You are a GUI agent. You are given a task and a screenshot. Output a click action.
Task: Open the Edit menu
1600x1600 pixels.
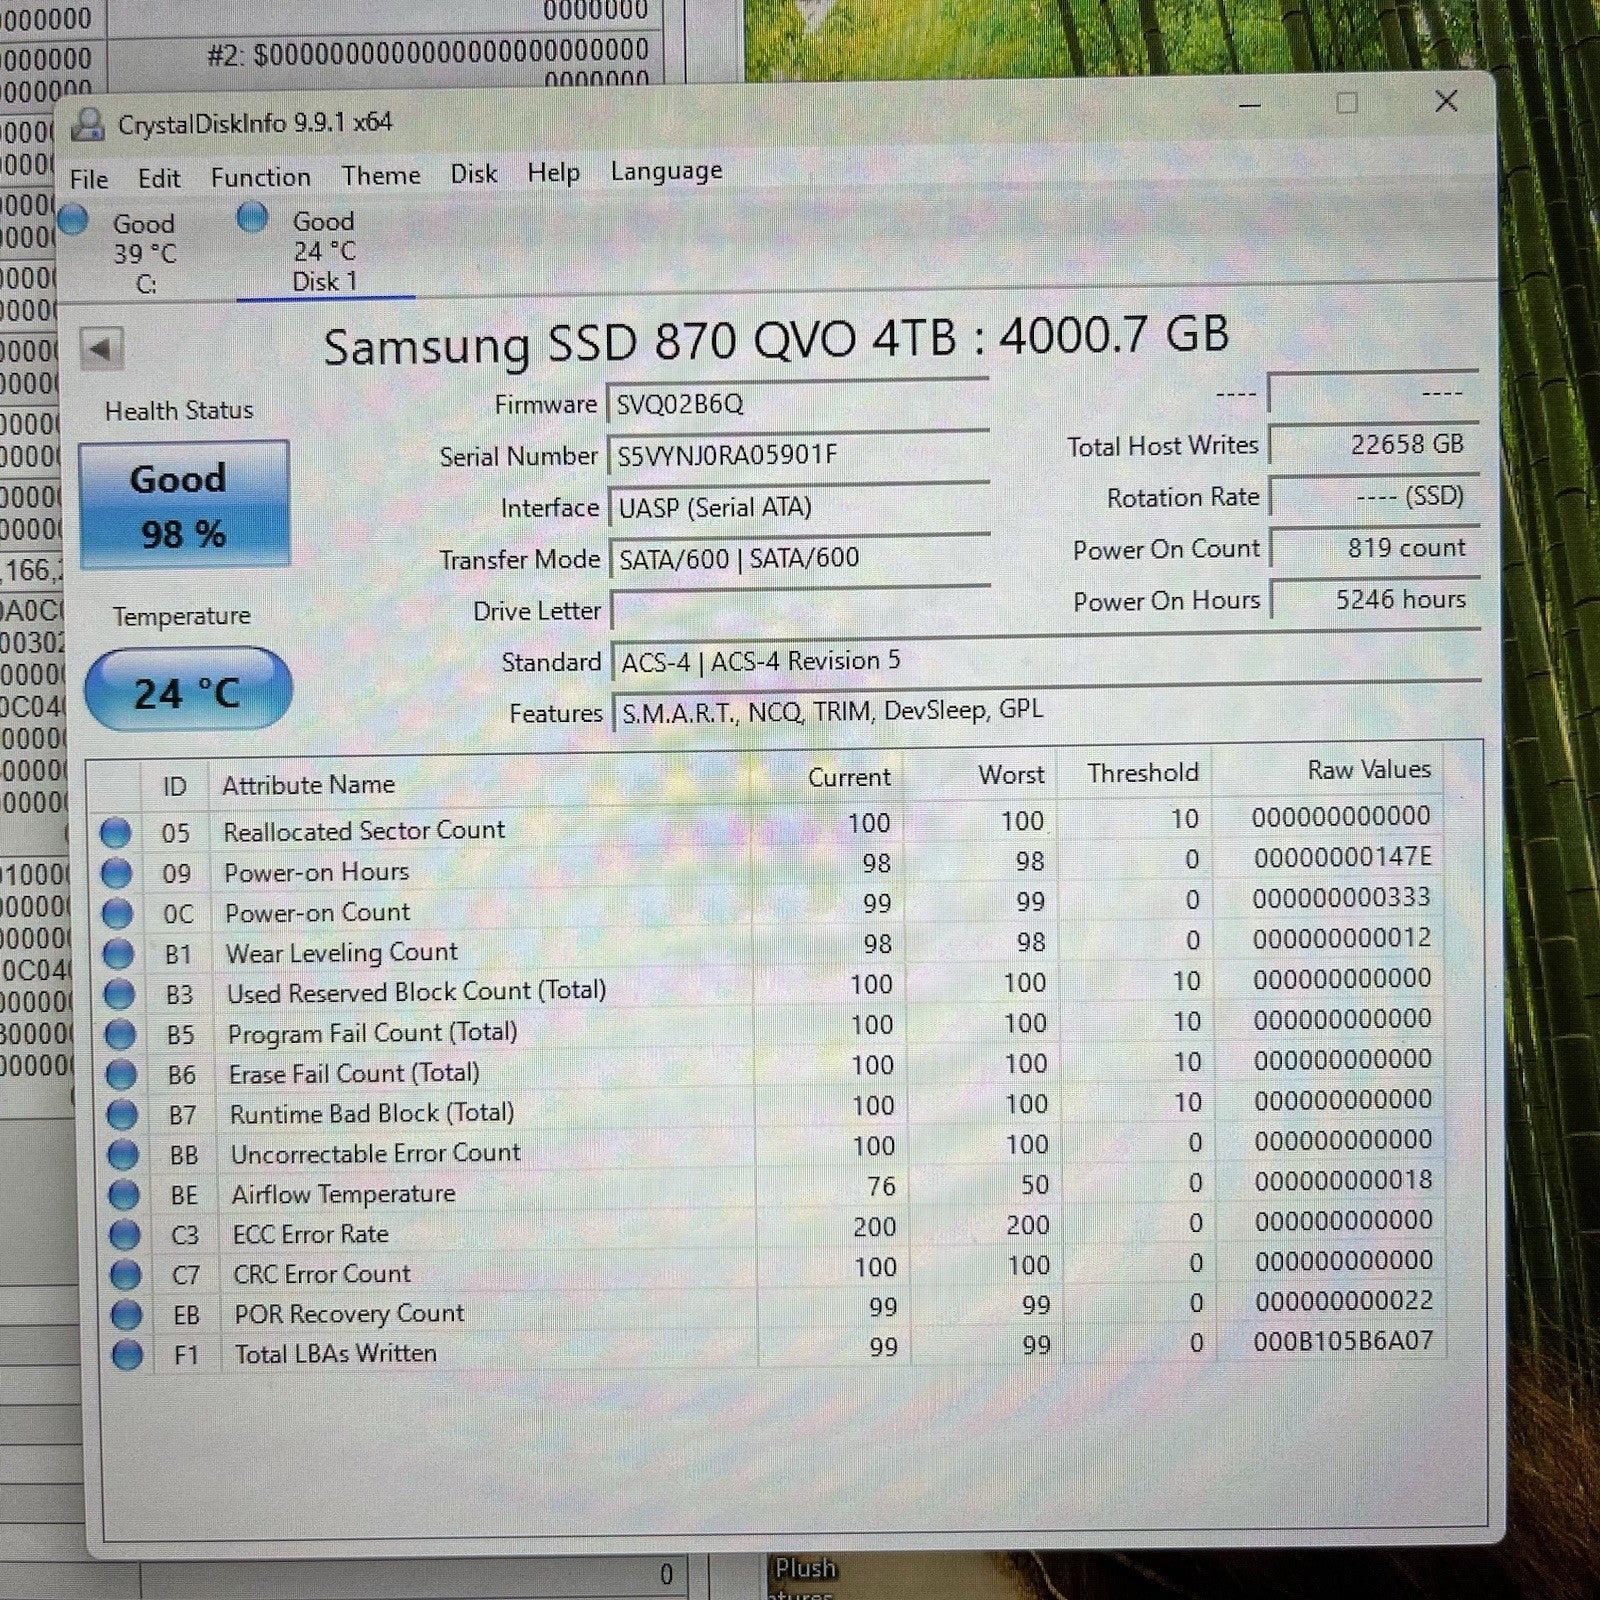(159, 178)
